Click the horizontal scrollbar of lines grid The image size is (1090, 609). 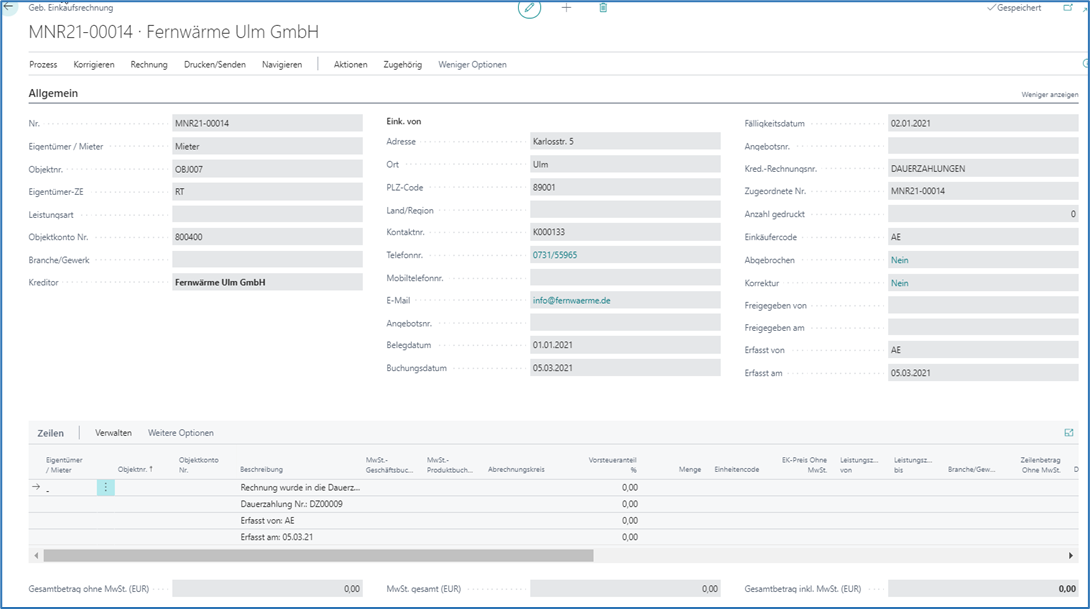click(x=318, y=555)
